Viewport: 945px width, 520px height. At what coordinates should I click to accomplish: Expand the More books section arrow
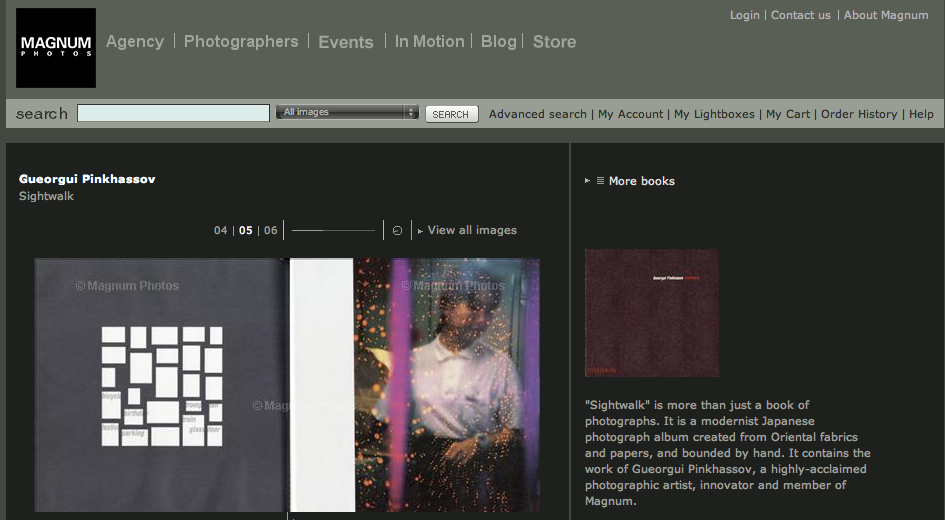(x=587, y=181)
